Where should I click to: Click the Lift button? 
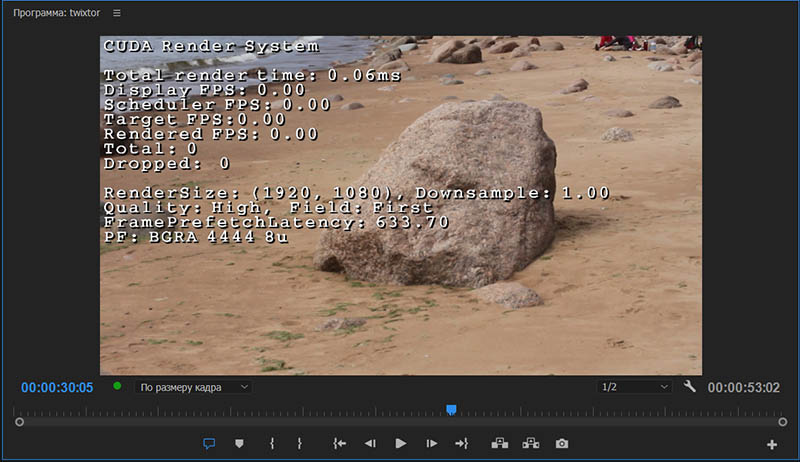pyautogui.click(x=499, y=444)
